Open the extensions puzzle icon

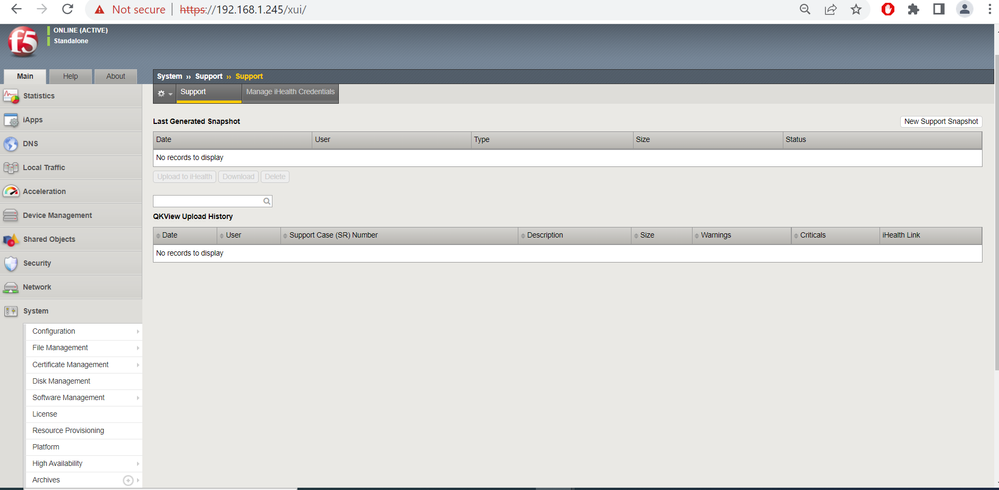tap(913, 10)
